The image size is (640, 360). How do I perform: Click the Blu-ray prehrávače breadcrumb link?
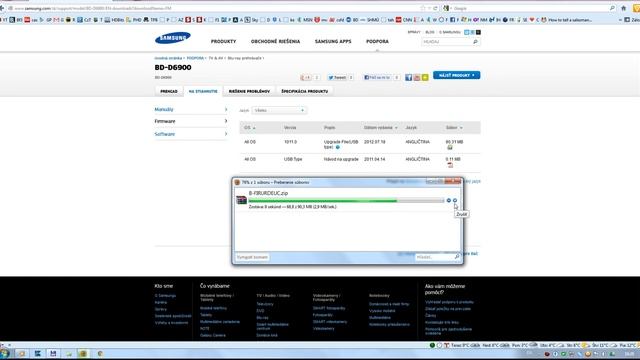coord(244,58)
